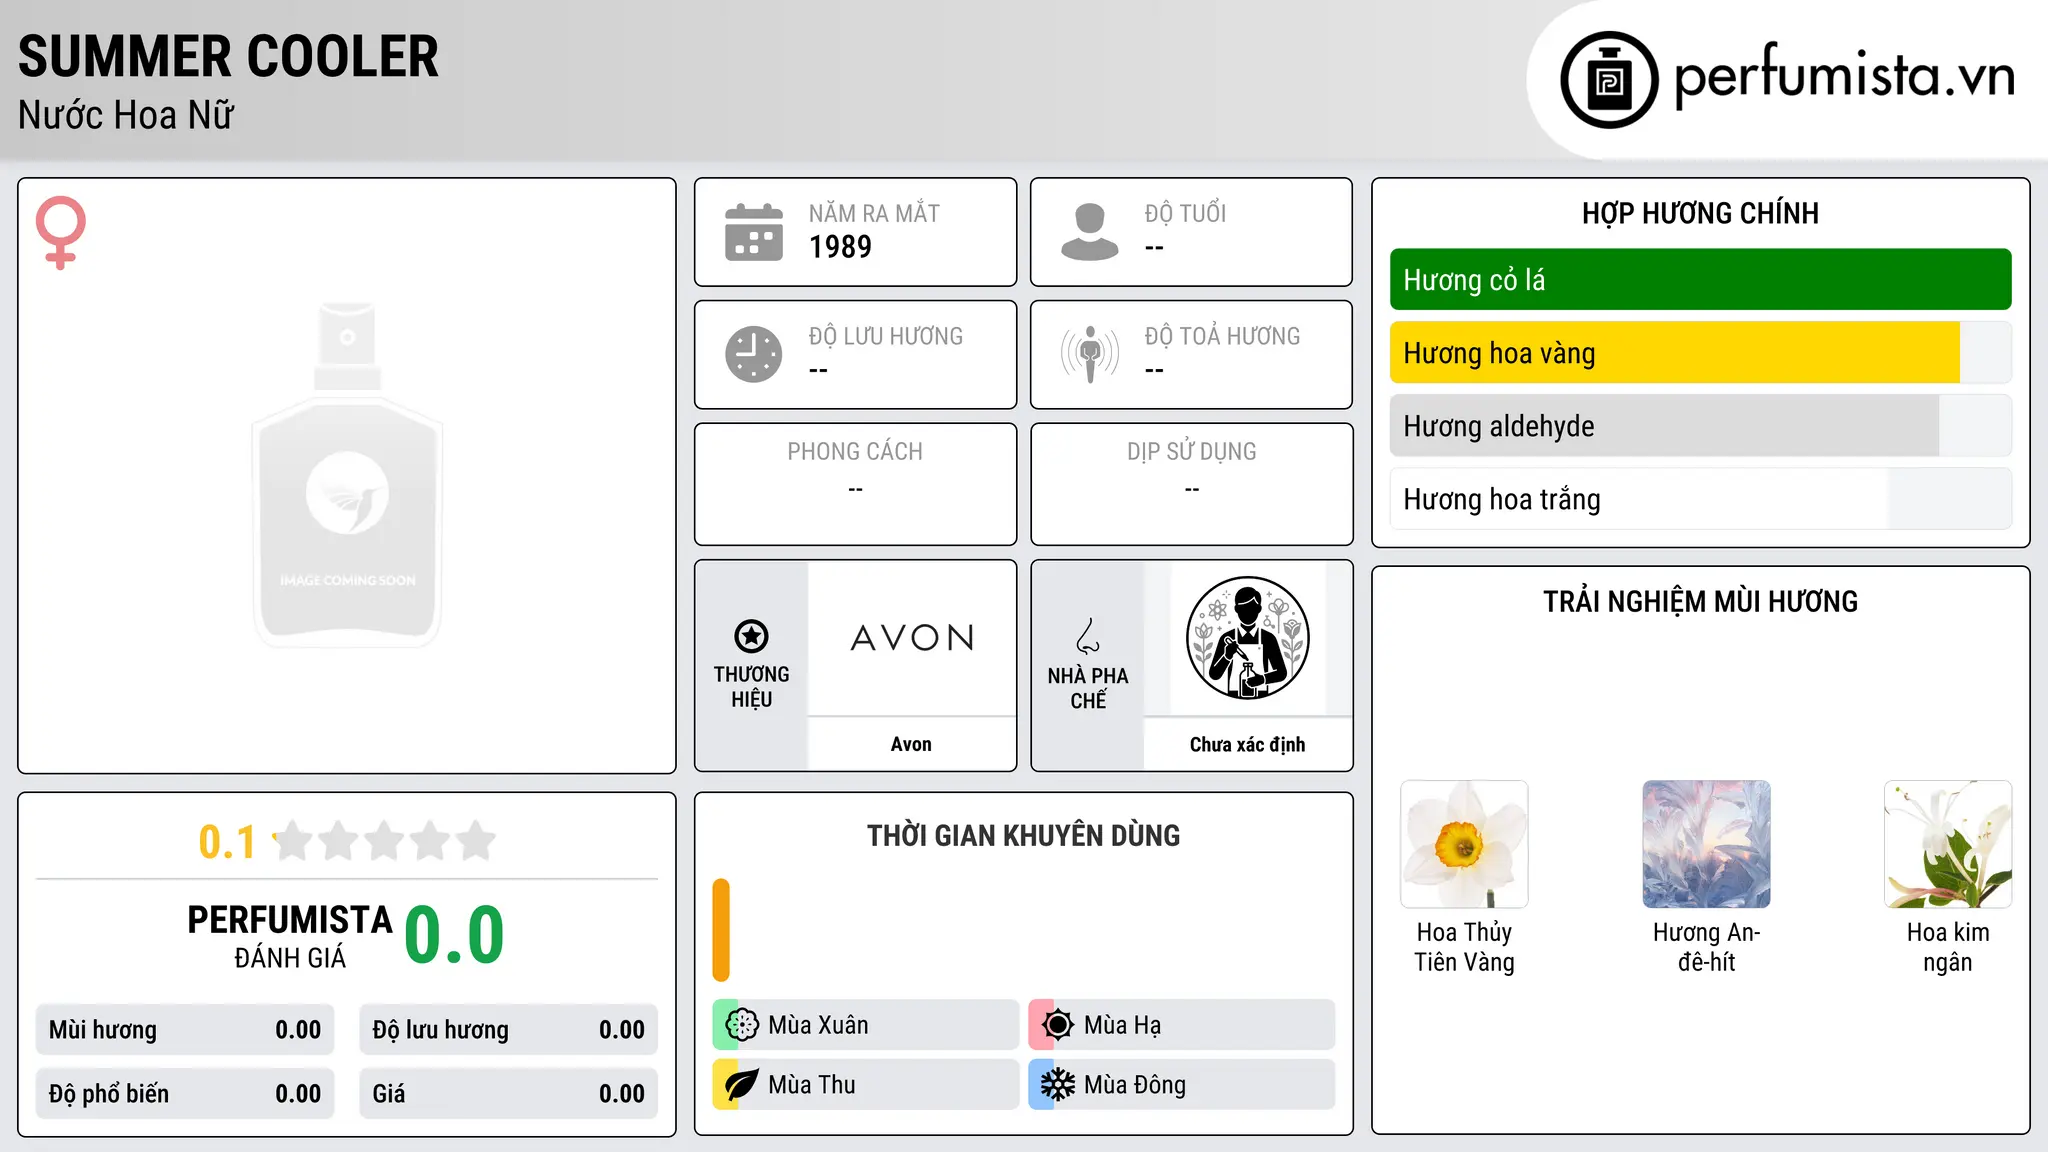This screenshot has height=1152, width=2048.
Task: Click the THƯƠNG HIỆU label
Action: [751, 687]
